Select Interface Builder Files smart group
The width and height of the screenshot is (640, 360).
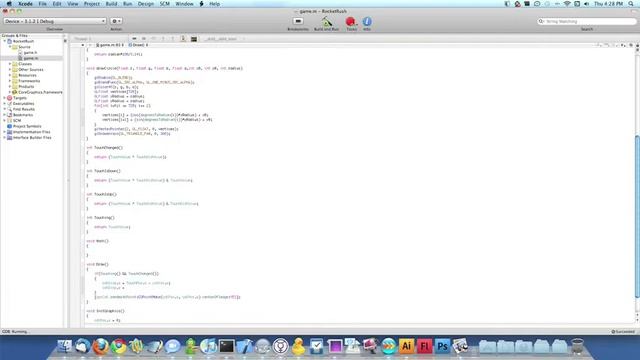click(x=32, y=138)
